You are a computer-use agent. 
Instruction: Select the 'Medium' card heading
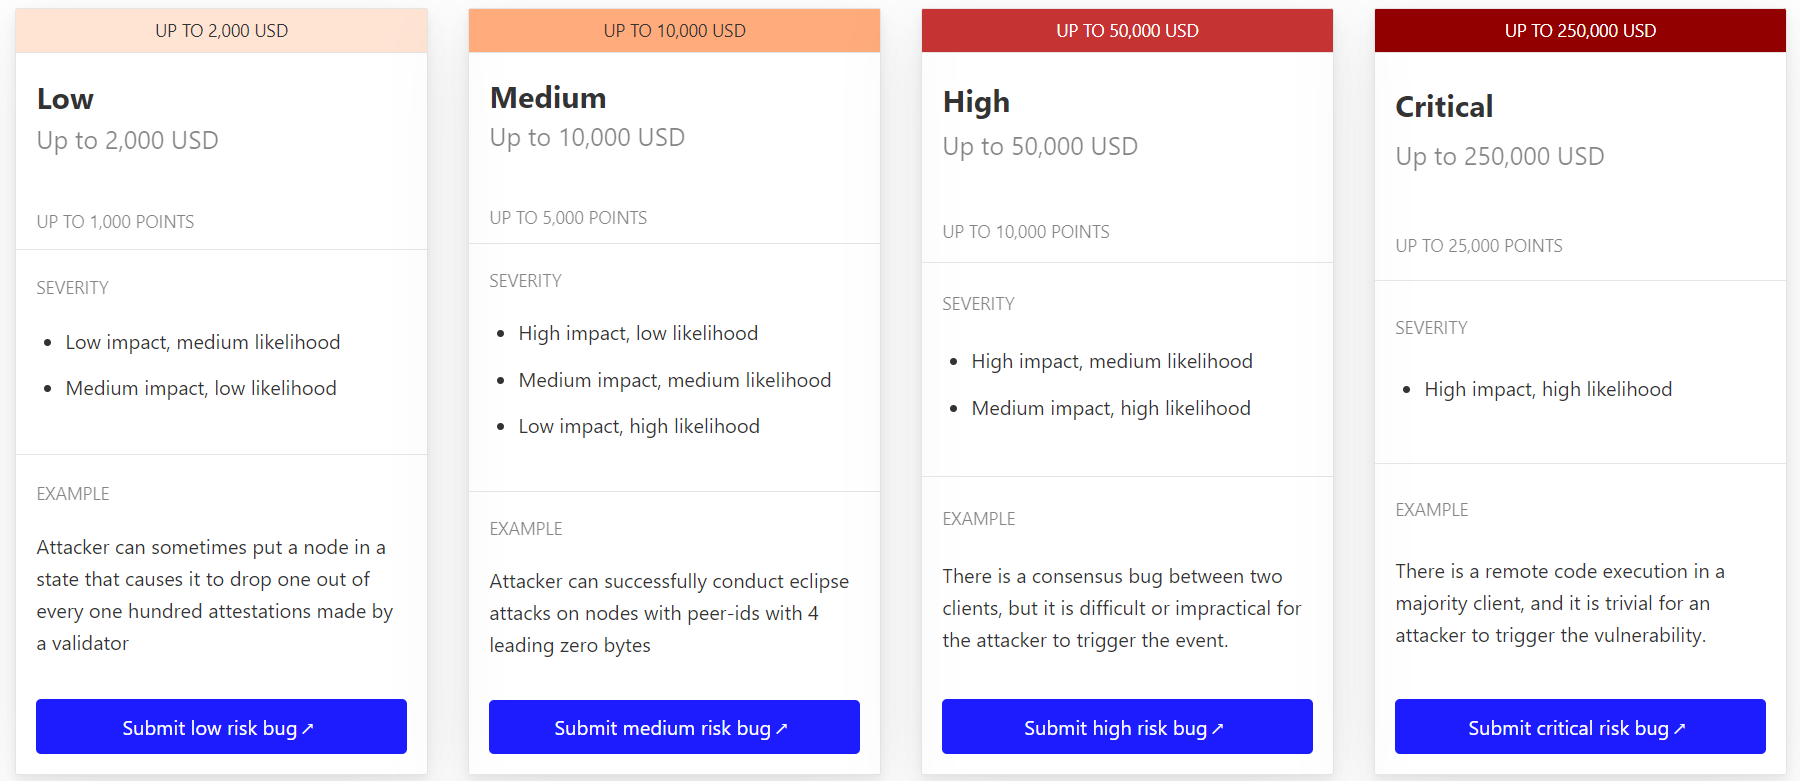548,98
